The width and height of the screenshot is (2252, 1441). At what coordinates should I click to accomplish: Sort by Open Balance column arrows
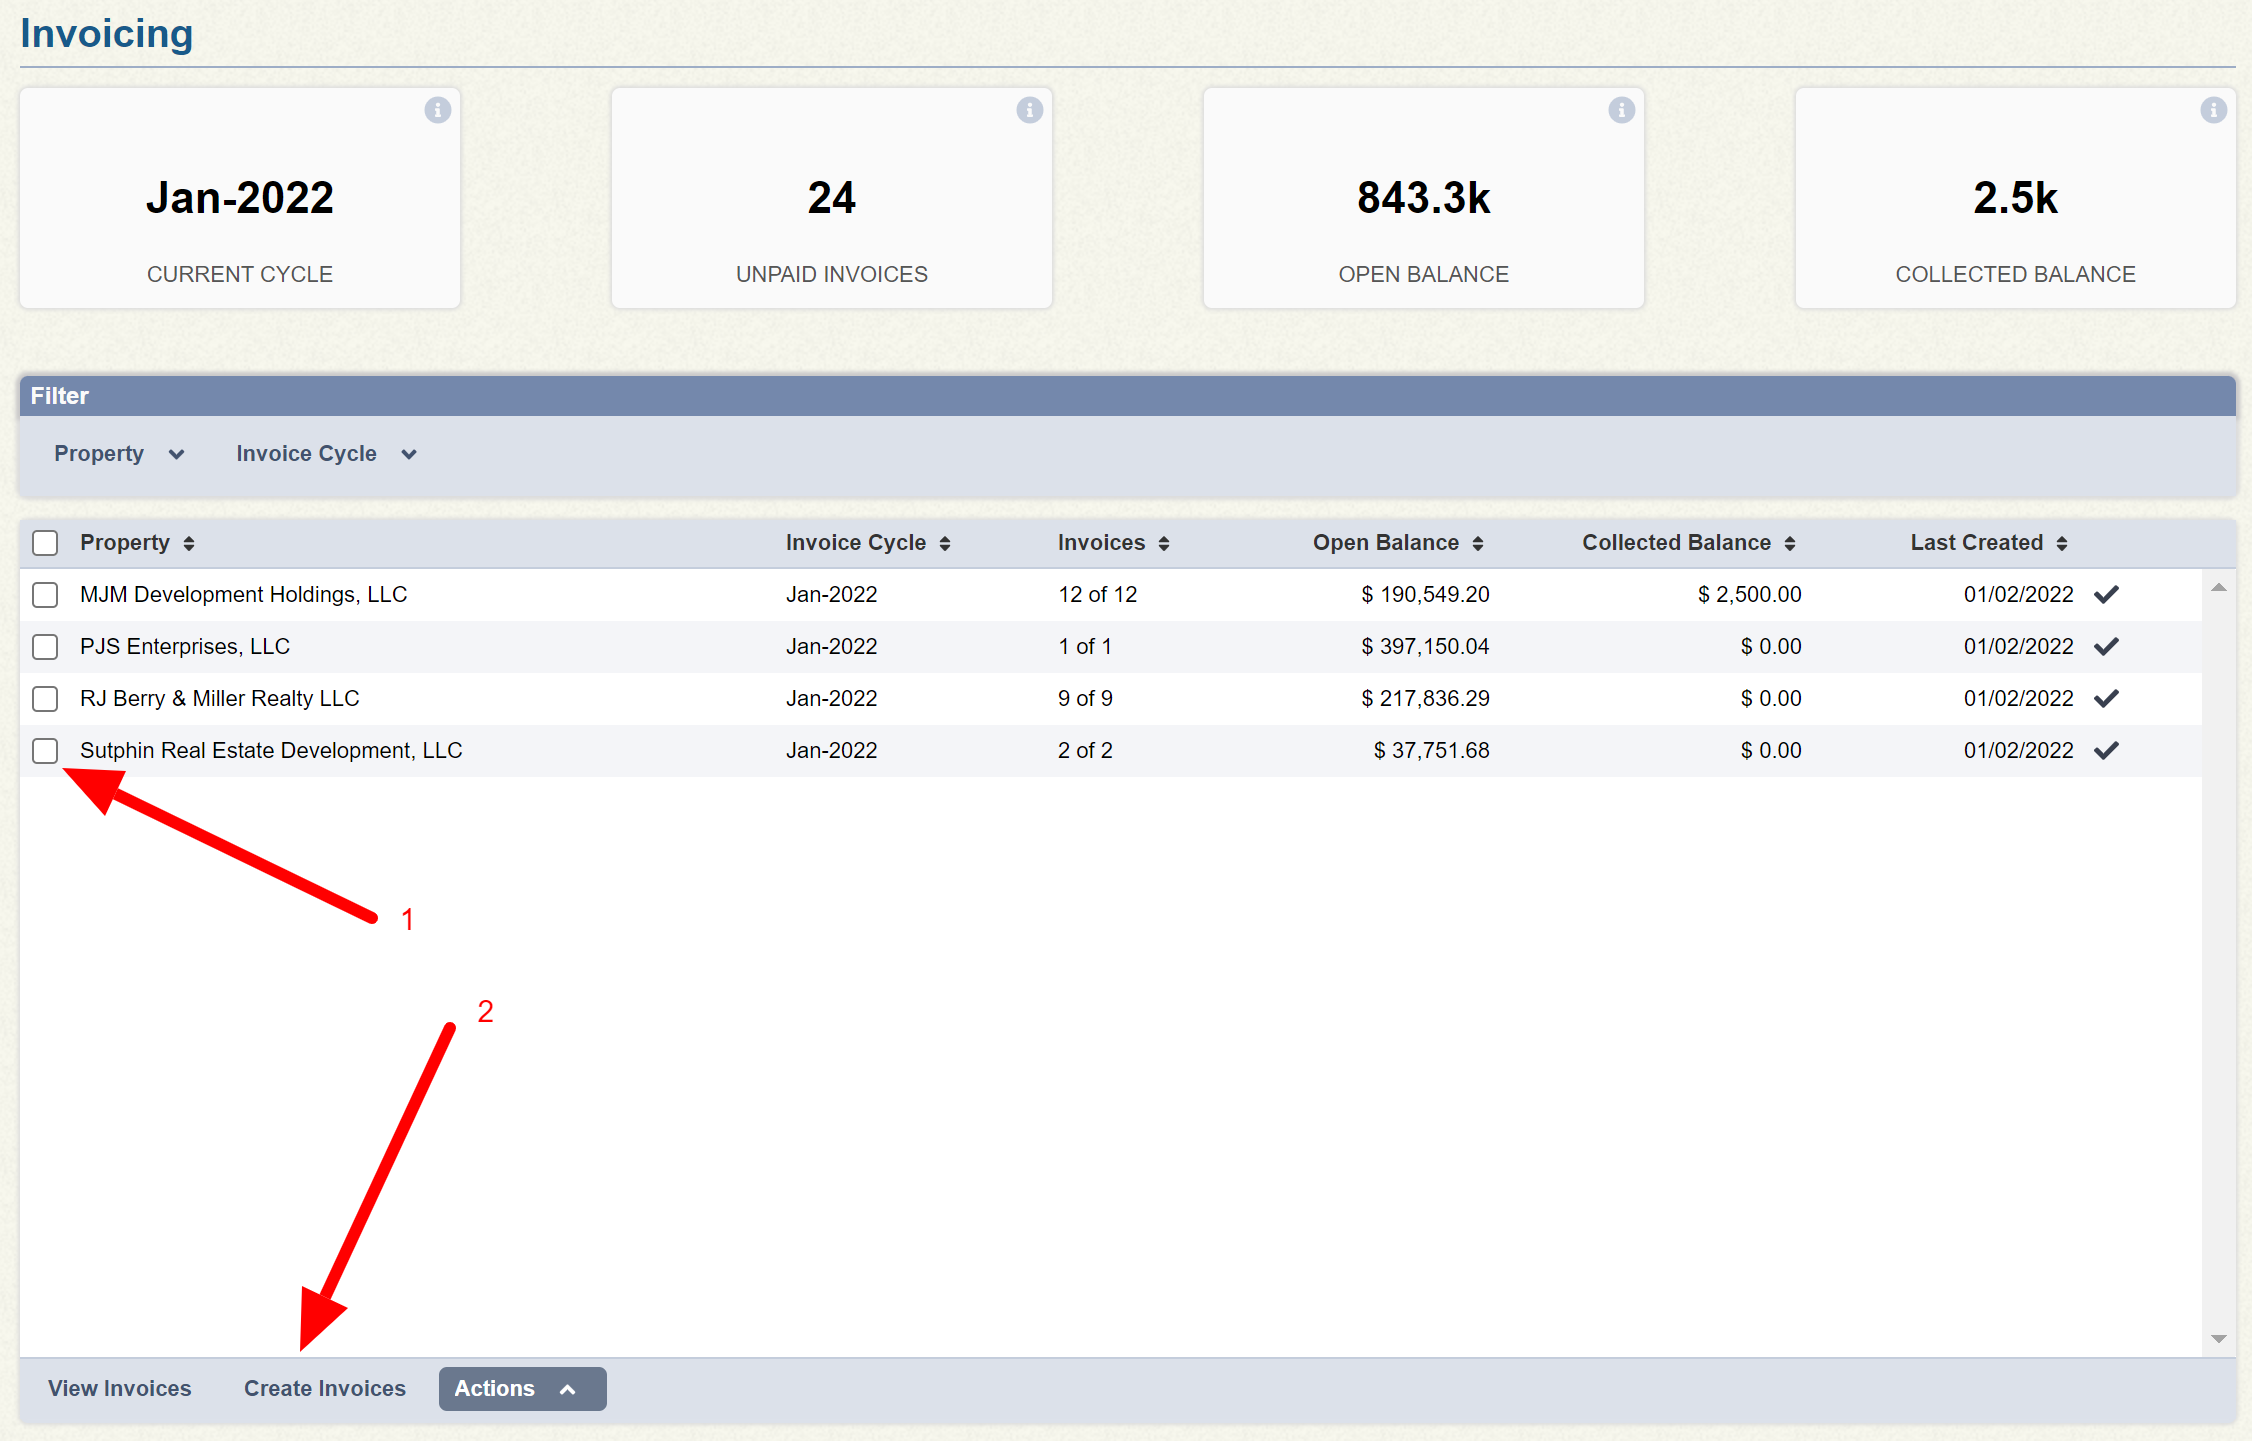click(x=1478, y=543)
